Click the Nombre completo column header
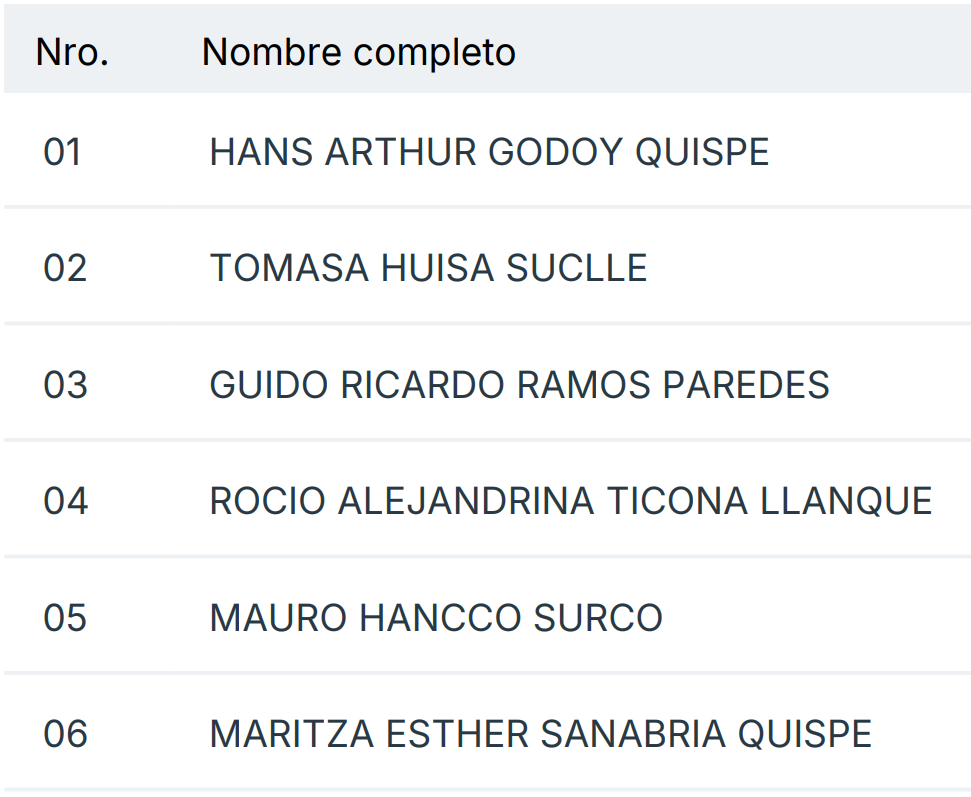Screen dimensions: 971x797 (358, 53)
